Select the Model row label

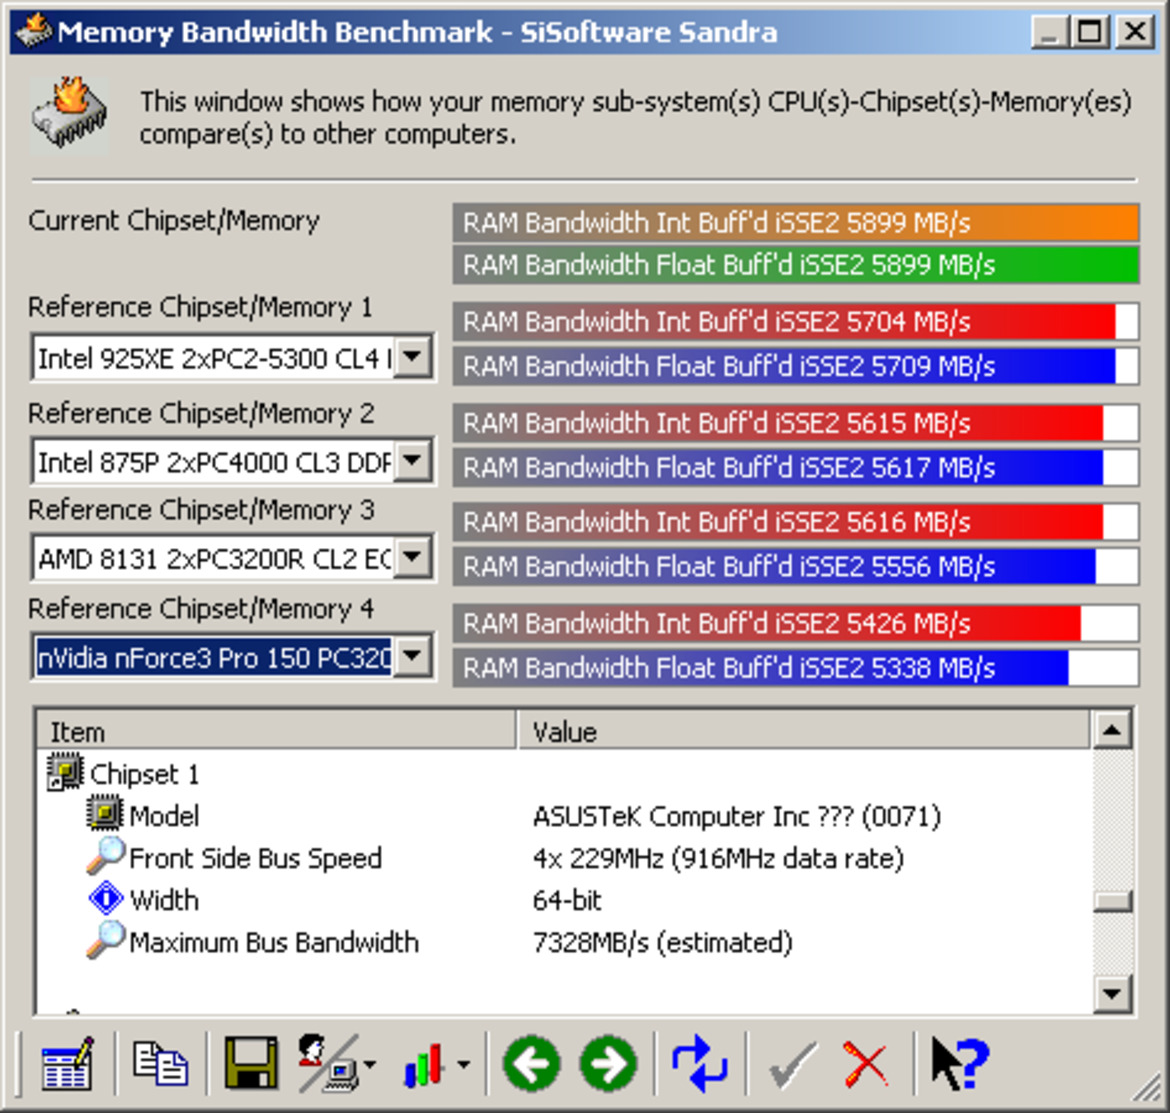click(x=164, y=816)
